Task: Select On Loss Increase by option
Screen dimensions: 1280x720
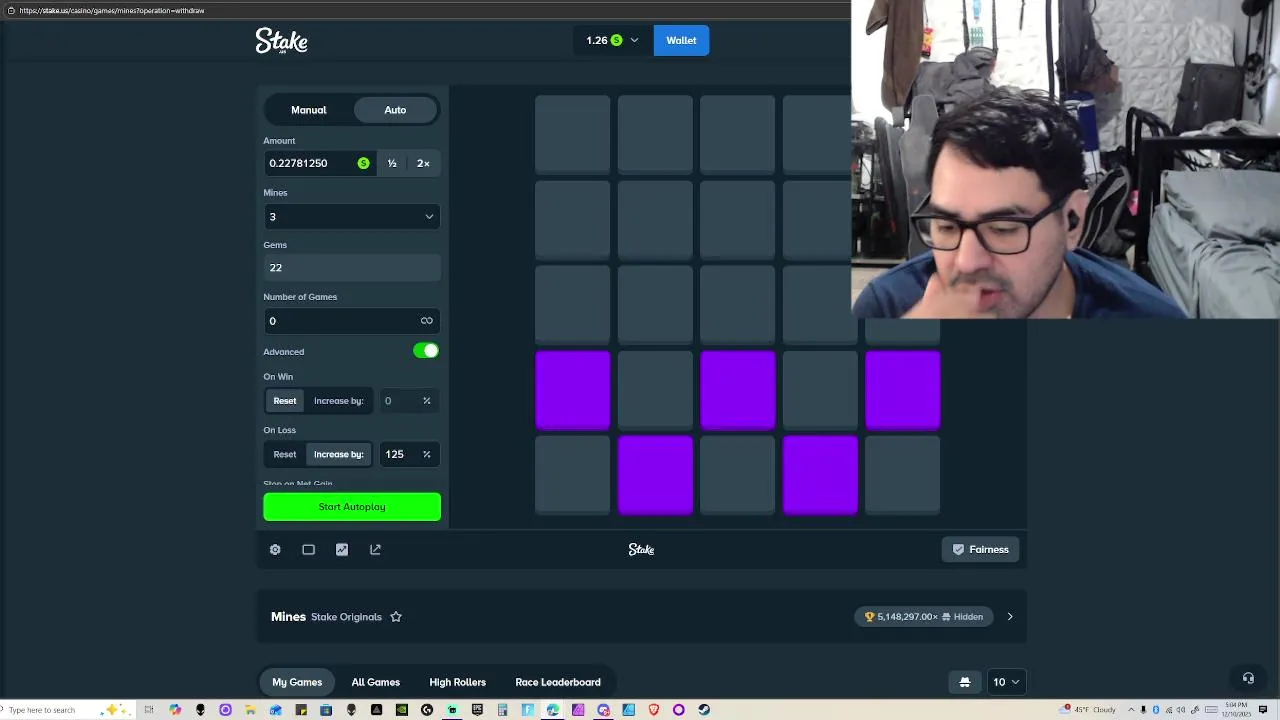Action: click(339, 454)
